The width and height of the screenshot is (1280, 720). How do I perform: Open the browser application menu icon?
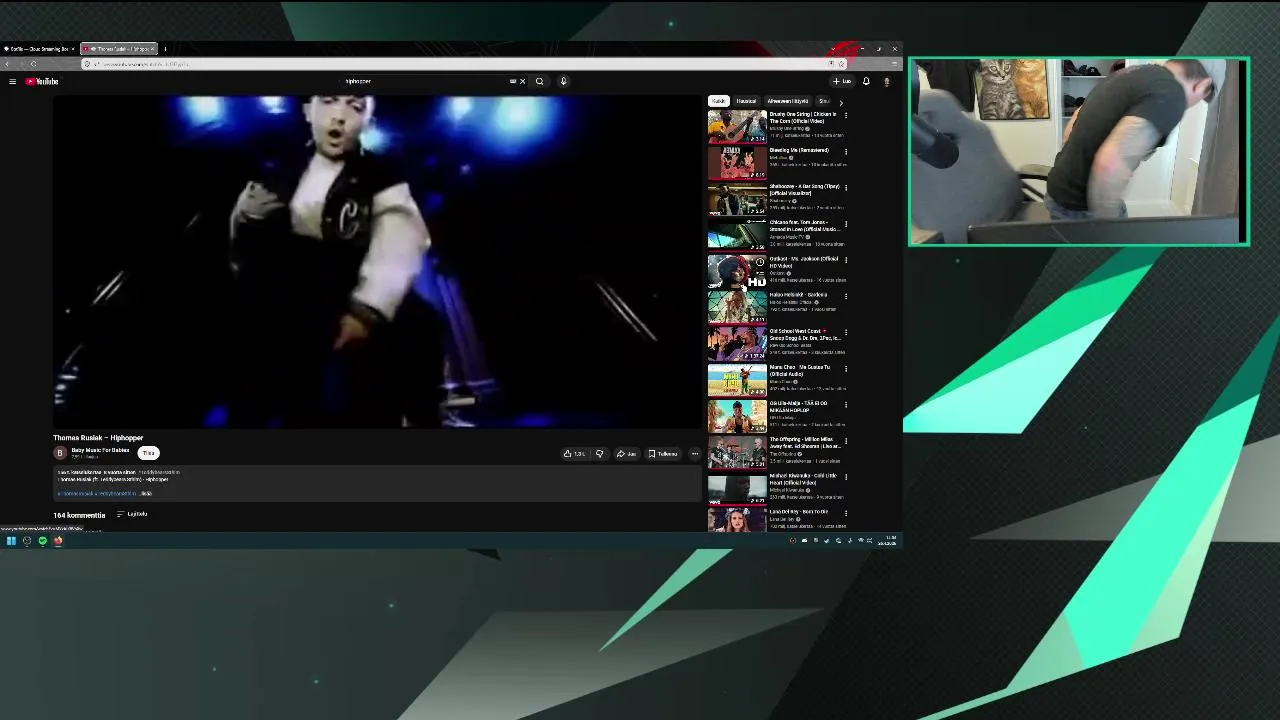(x=894, y=64)
